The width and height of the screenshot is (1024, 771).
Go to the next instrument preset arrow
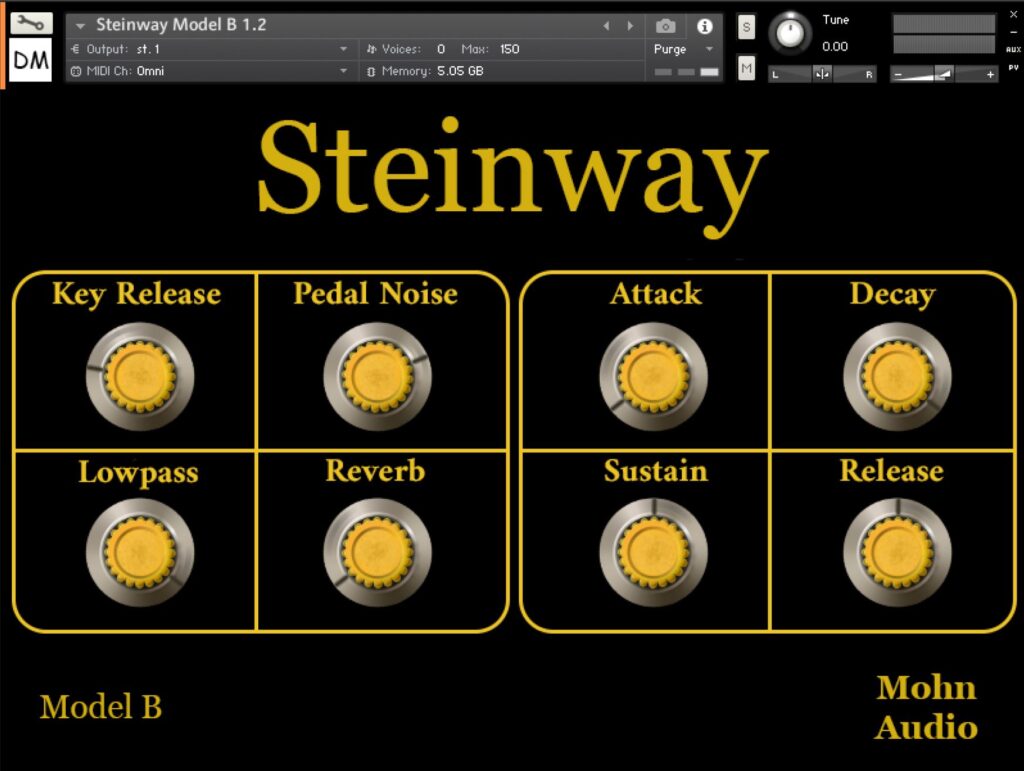630,25
